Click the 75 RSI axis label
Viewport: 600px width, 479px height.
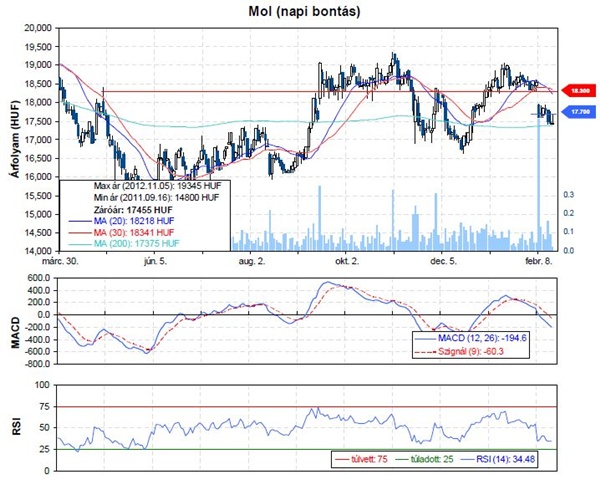click(46, 407)
